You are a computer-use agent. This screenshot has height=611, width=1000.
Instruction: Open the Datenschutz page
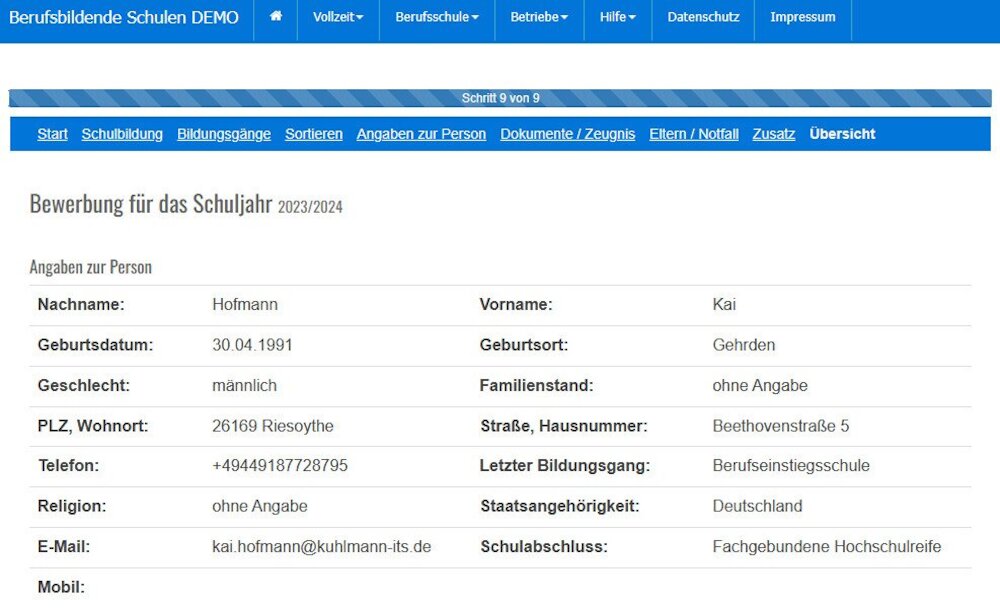click(703, 17)
